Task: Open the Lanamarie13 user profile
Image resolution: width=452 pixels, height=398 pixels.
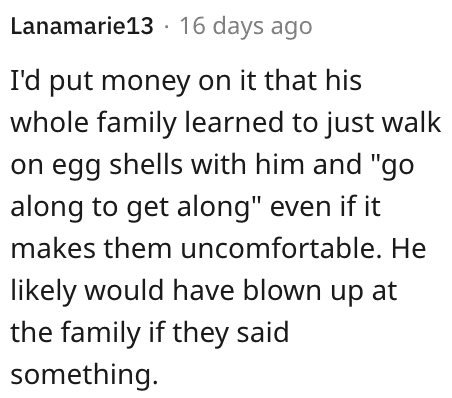Action: (82, 26)
